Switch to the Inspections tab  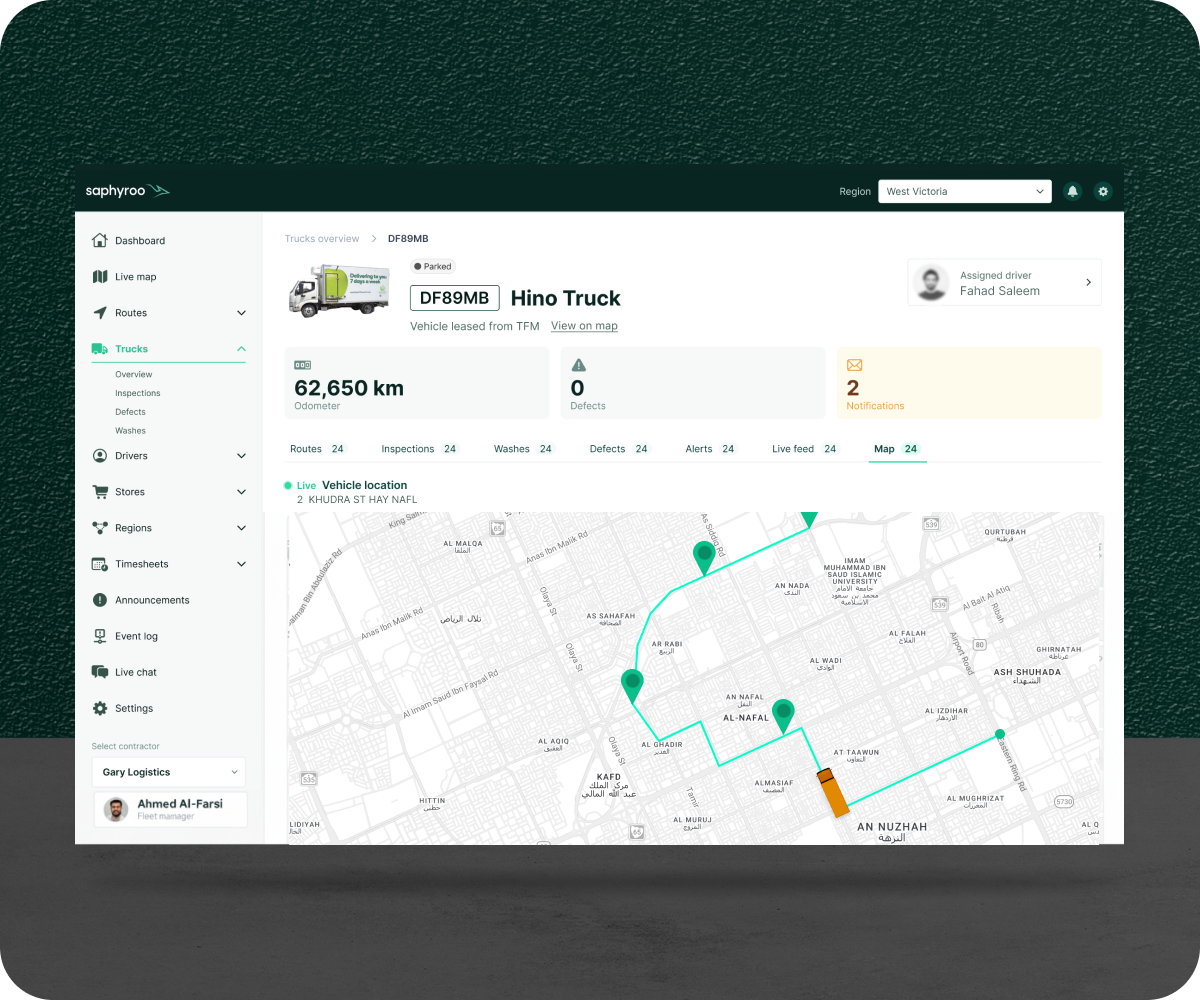[419, 449]
